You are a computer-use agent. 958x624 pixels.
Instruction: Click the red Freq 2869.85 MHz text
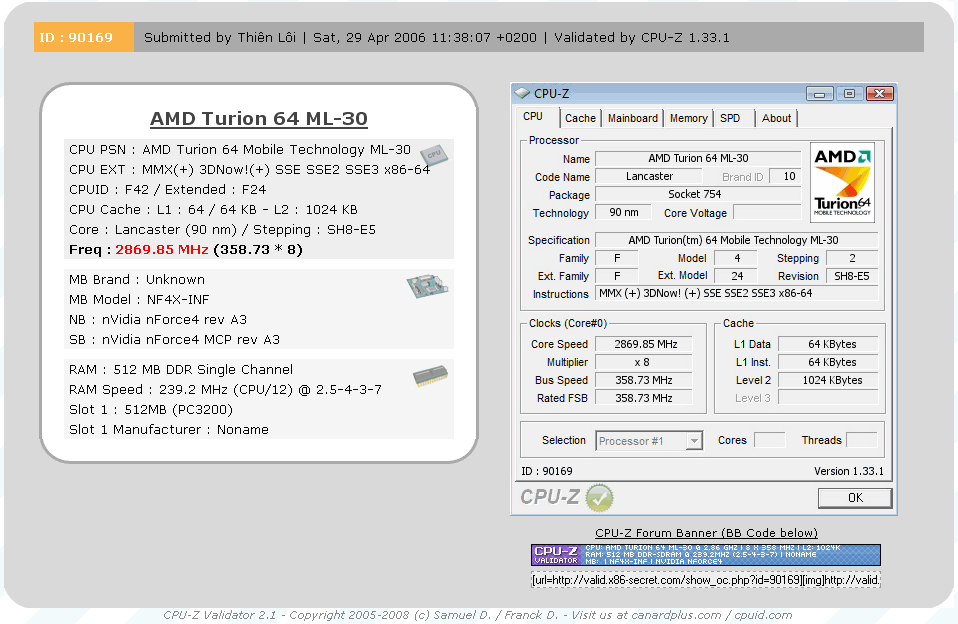click(x=162, y=249)
